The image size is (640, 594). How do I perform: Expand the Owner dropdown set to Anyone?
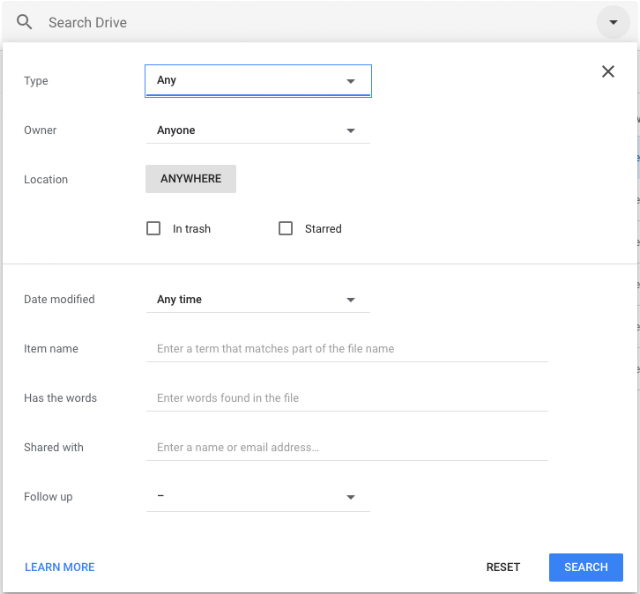tap(258, 130)
